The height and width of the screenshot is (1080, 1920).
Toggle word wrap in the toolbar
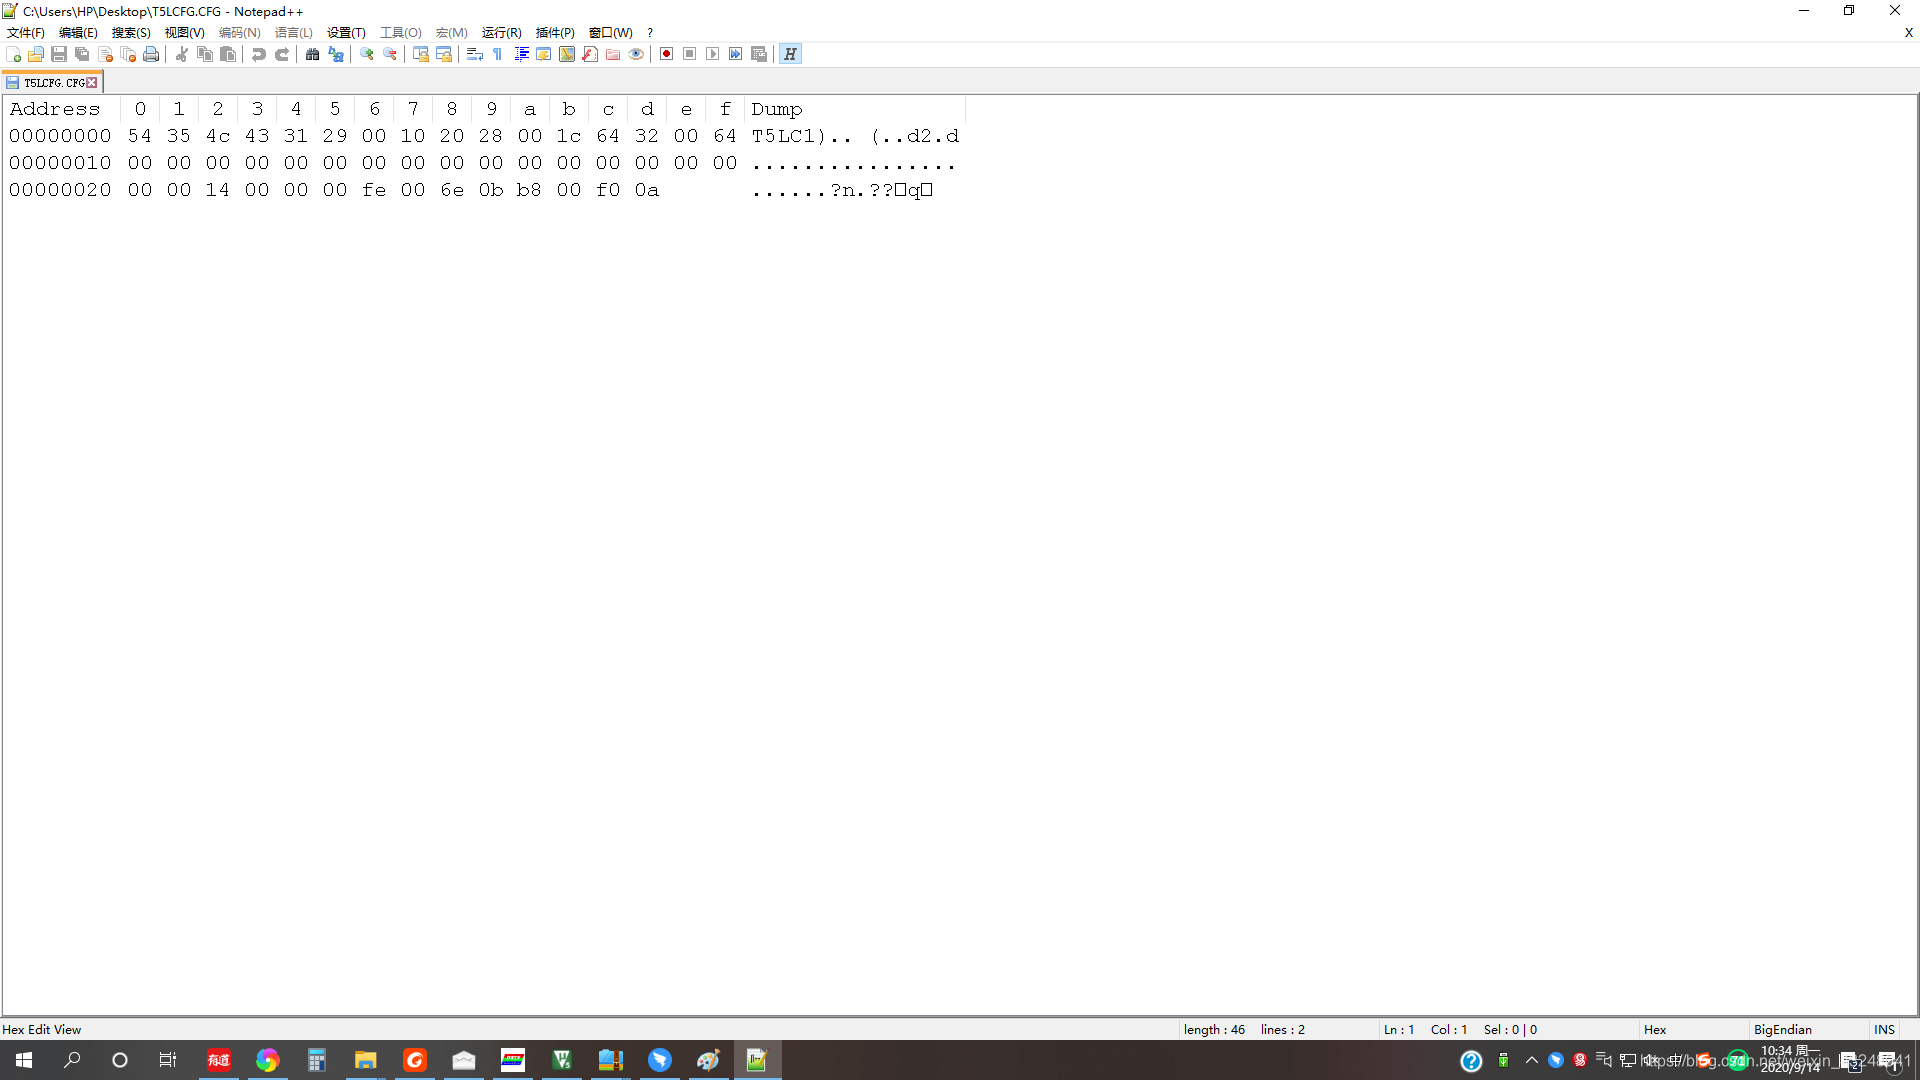[x=475, y=54]
